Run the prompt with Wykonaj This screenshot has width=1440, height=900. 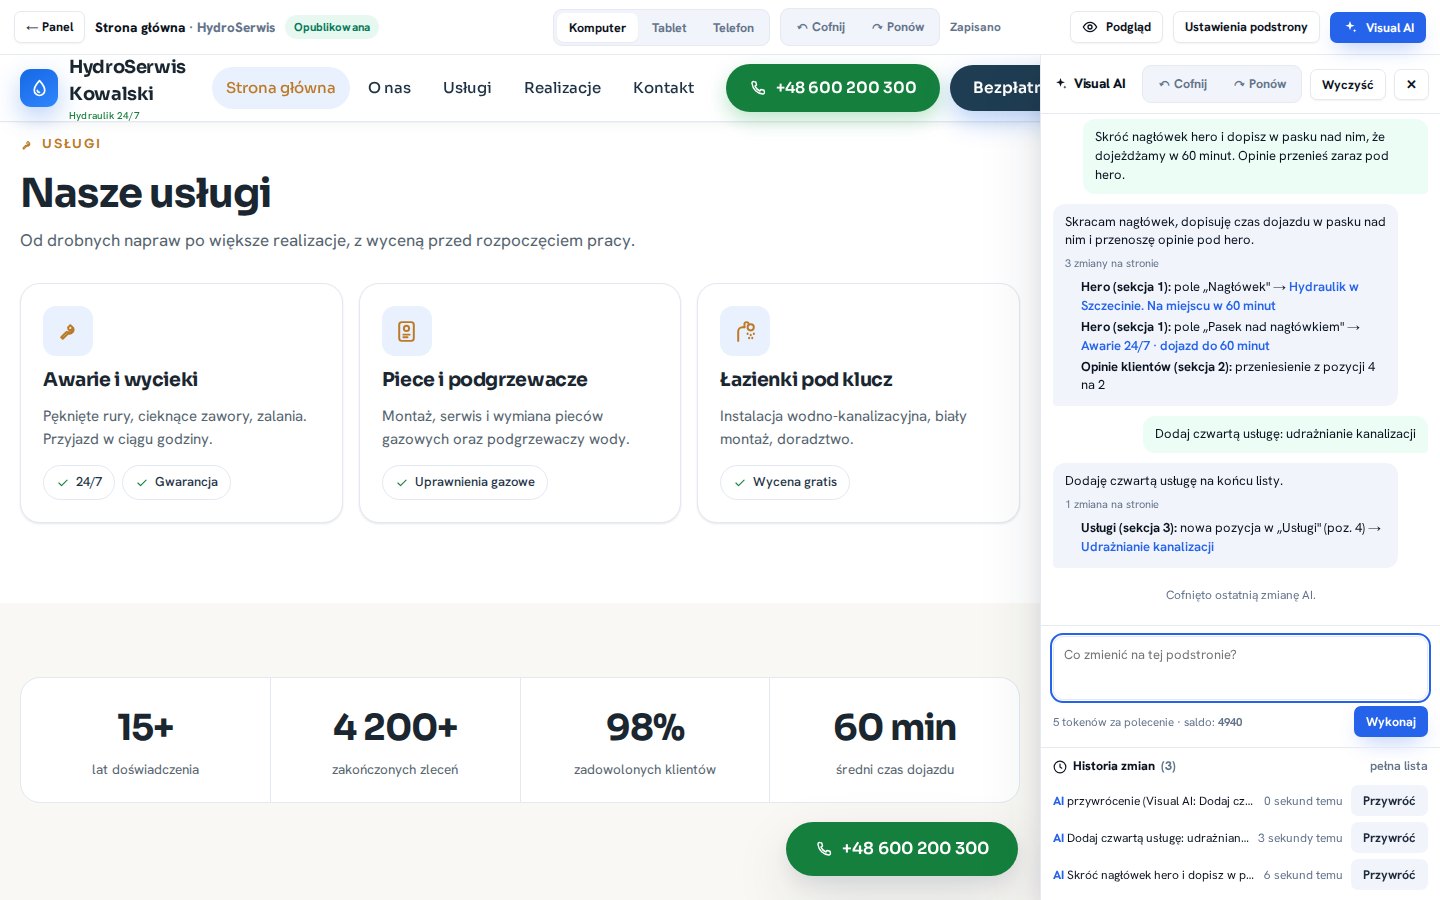click(1390, 722)
